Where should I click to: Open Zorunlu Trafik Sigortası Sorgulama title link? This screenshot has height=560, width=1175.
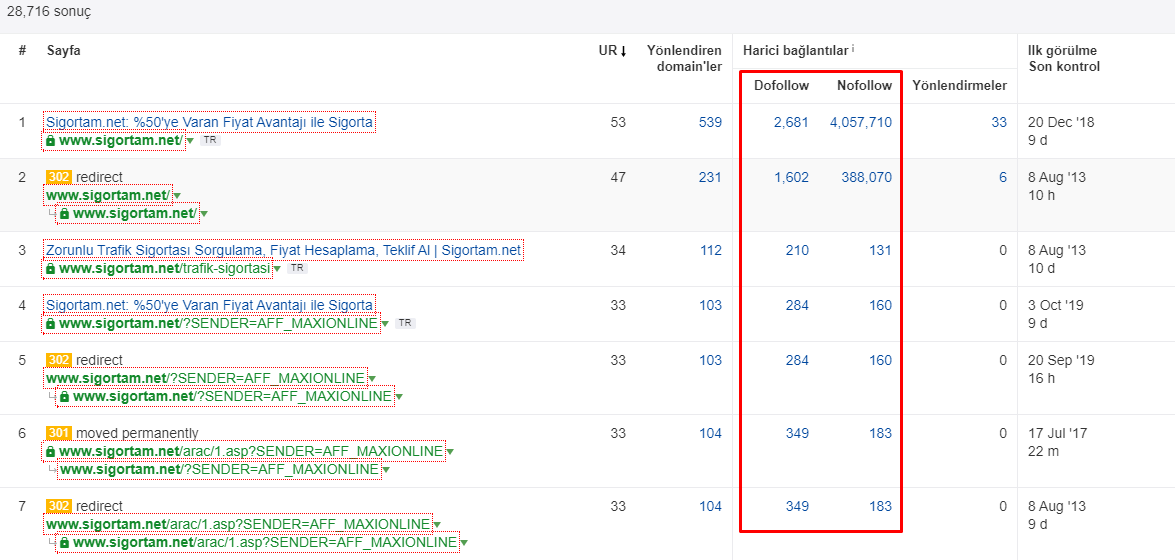283,250
